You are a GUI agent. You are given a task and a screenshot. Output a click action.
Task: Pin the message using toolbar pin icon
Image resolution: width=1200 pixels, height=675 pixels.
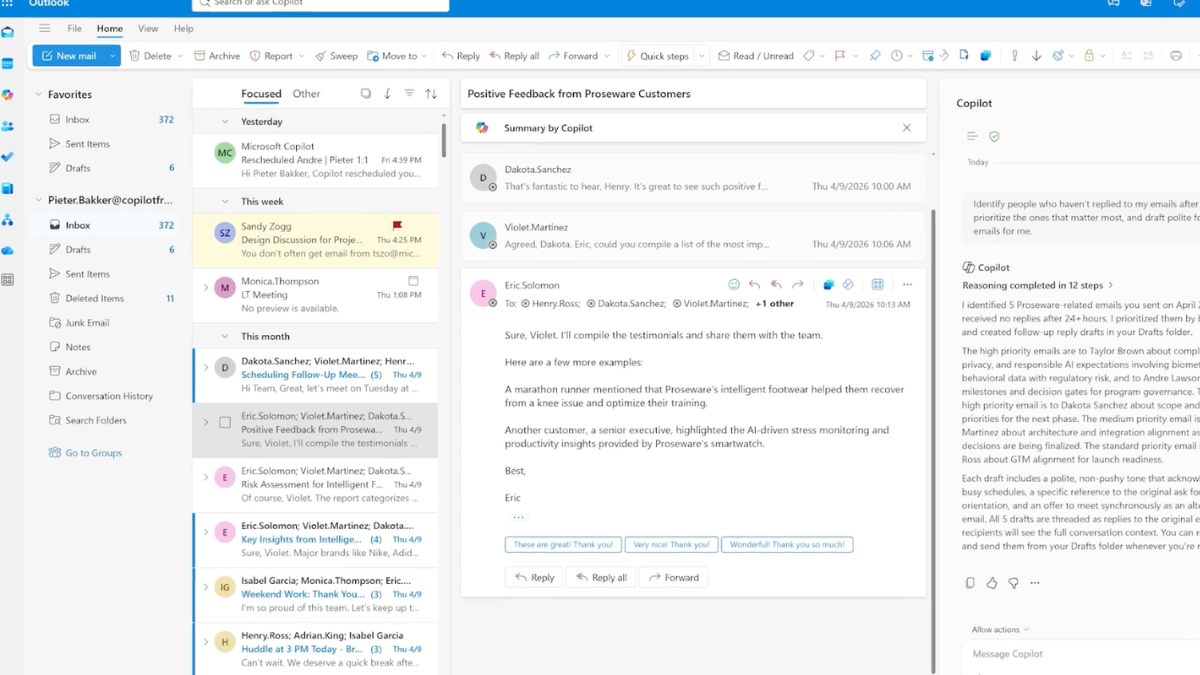(x=875, y=56)
